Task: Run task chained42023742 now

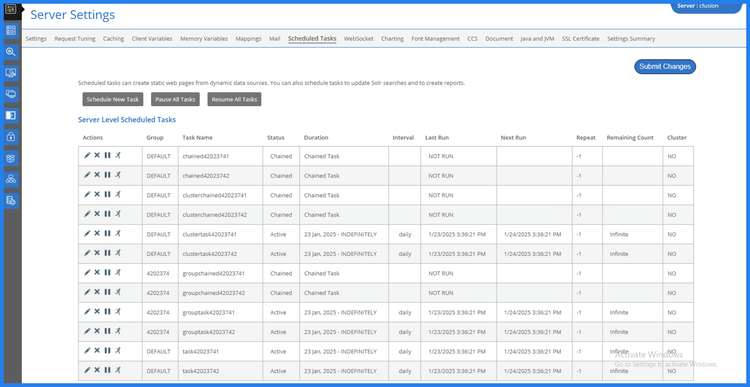Action: point(118,175)
